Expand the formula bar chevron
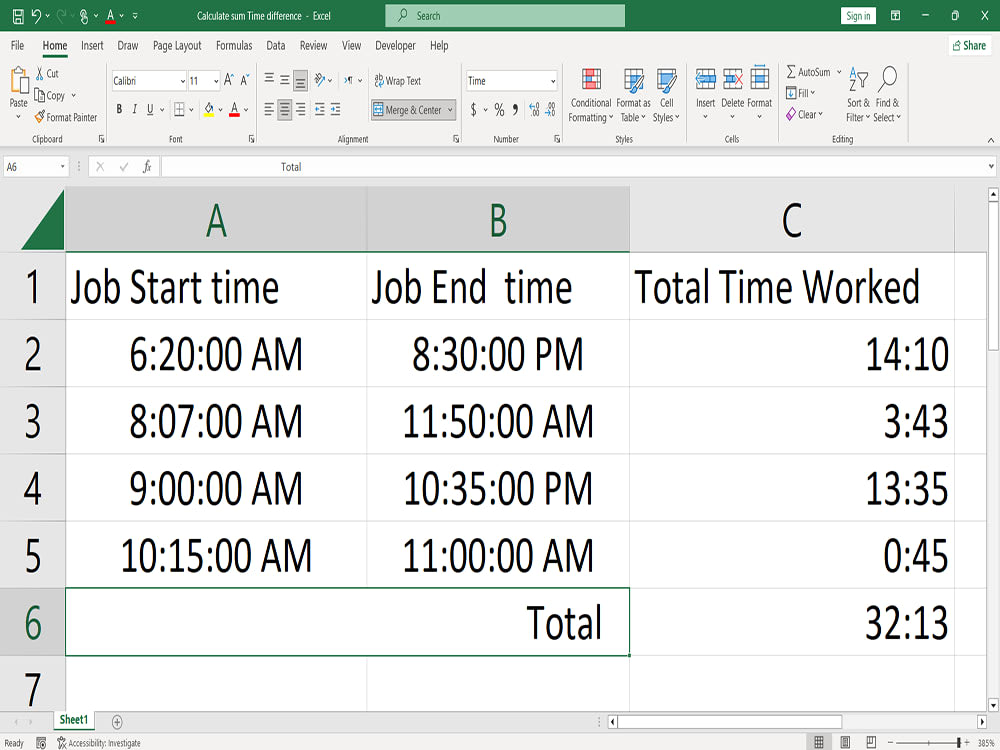This screenshot has height=750, width=1000. point(990,166)
